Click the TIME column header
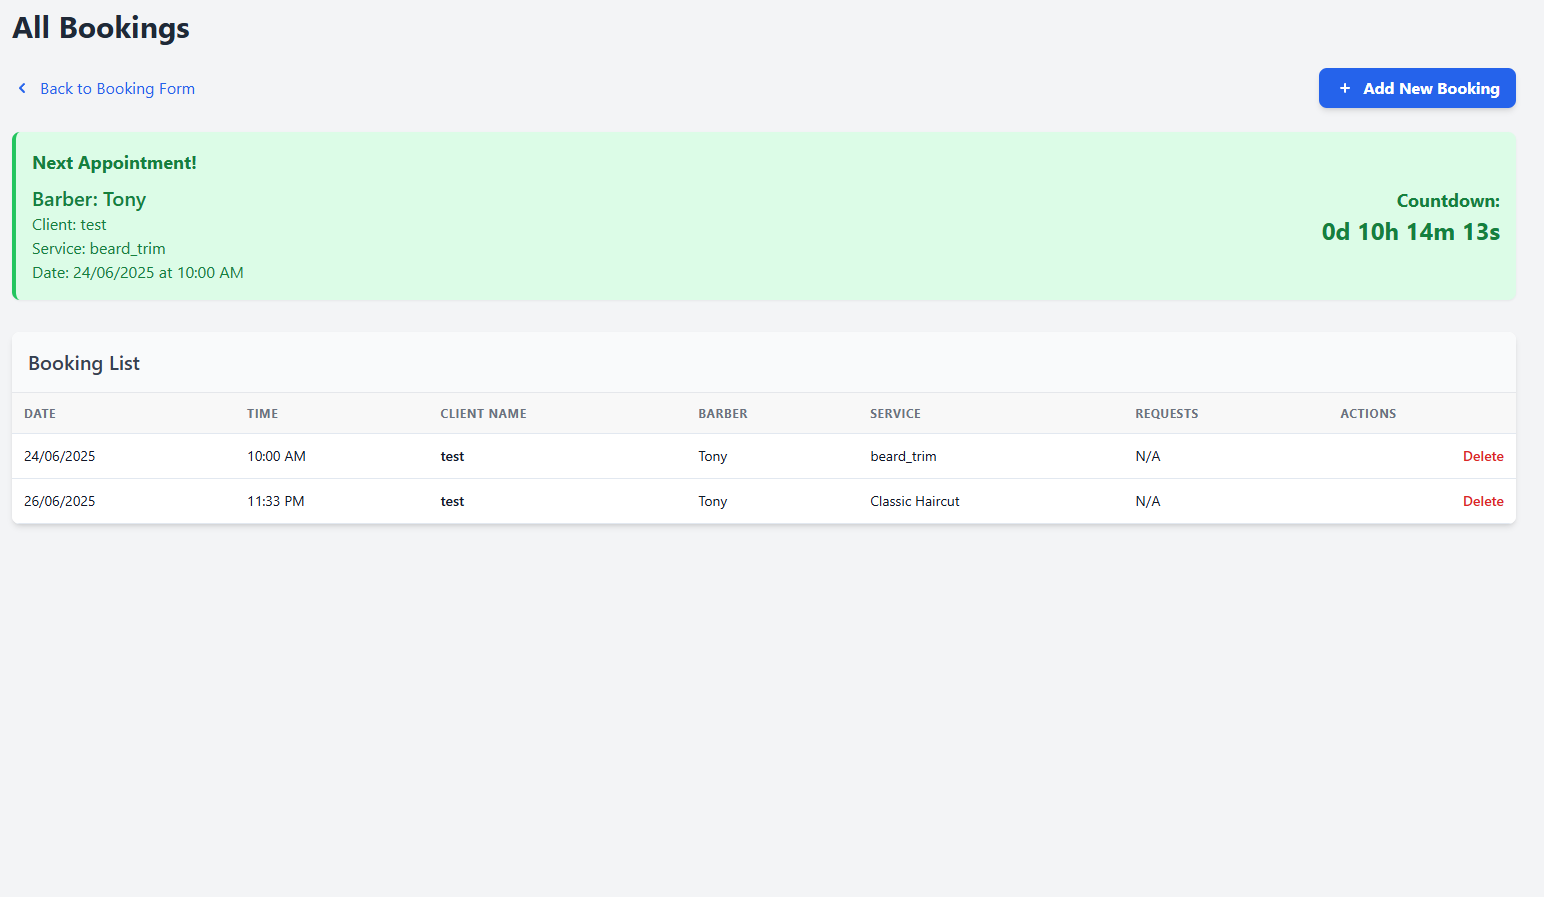This screenshot has height=897, width=1544. pyautogui.click(x=263, y=414)
